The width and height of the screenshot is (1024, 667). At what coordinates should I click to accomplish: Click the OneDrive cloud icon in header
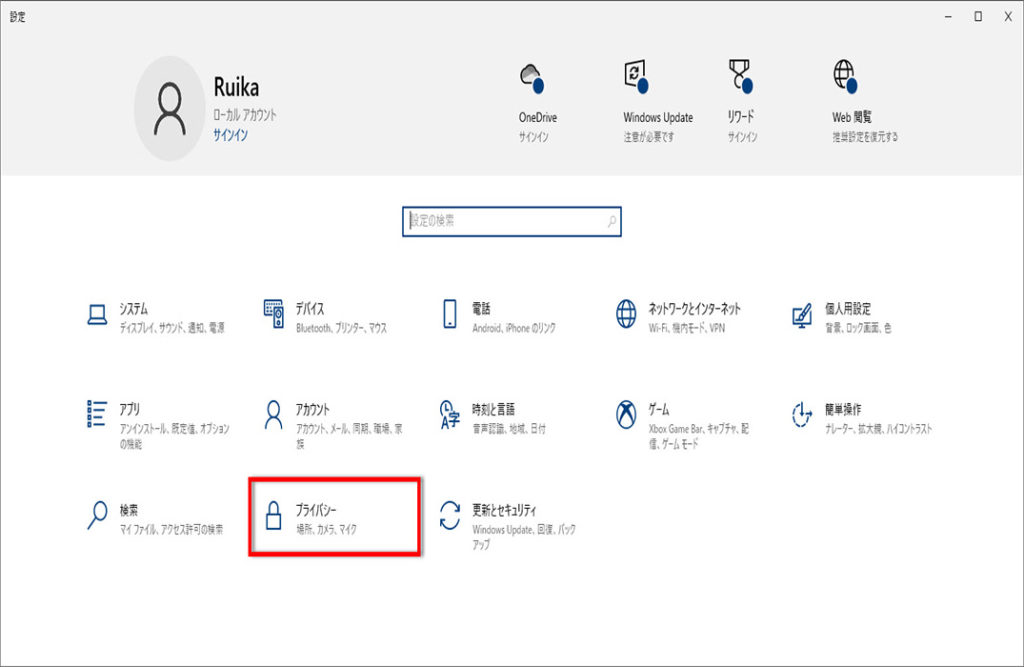point(532,79)
